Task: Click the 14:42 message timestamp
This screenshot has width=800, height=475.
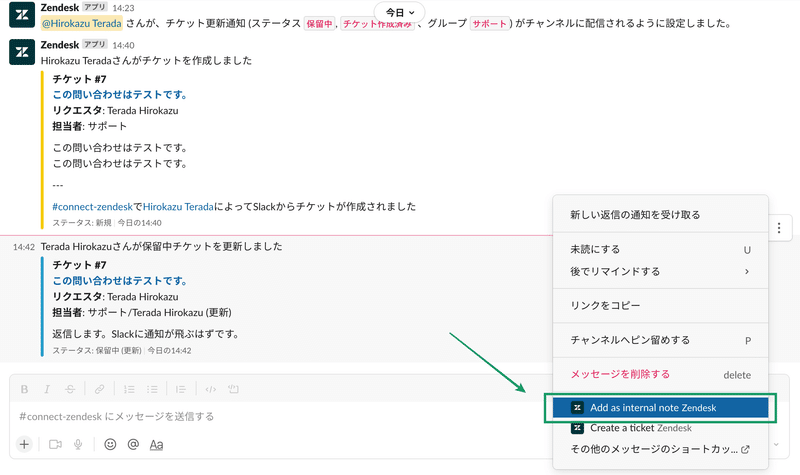Action: [23, 247]
